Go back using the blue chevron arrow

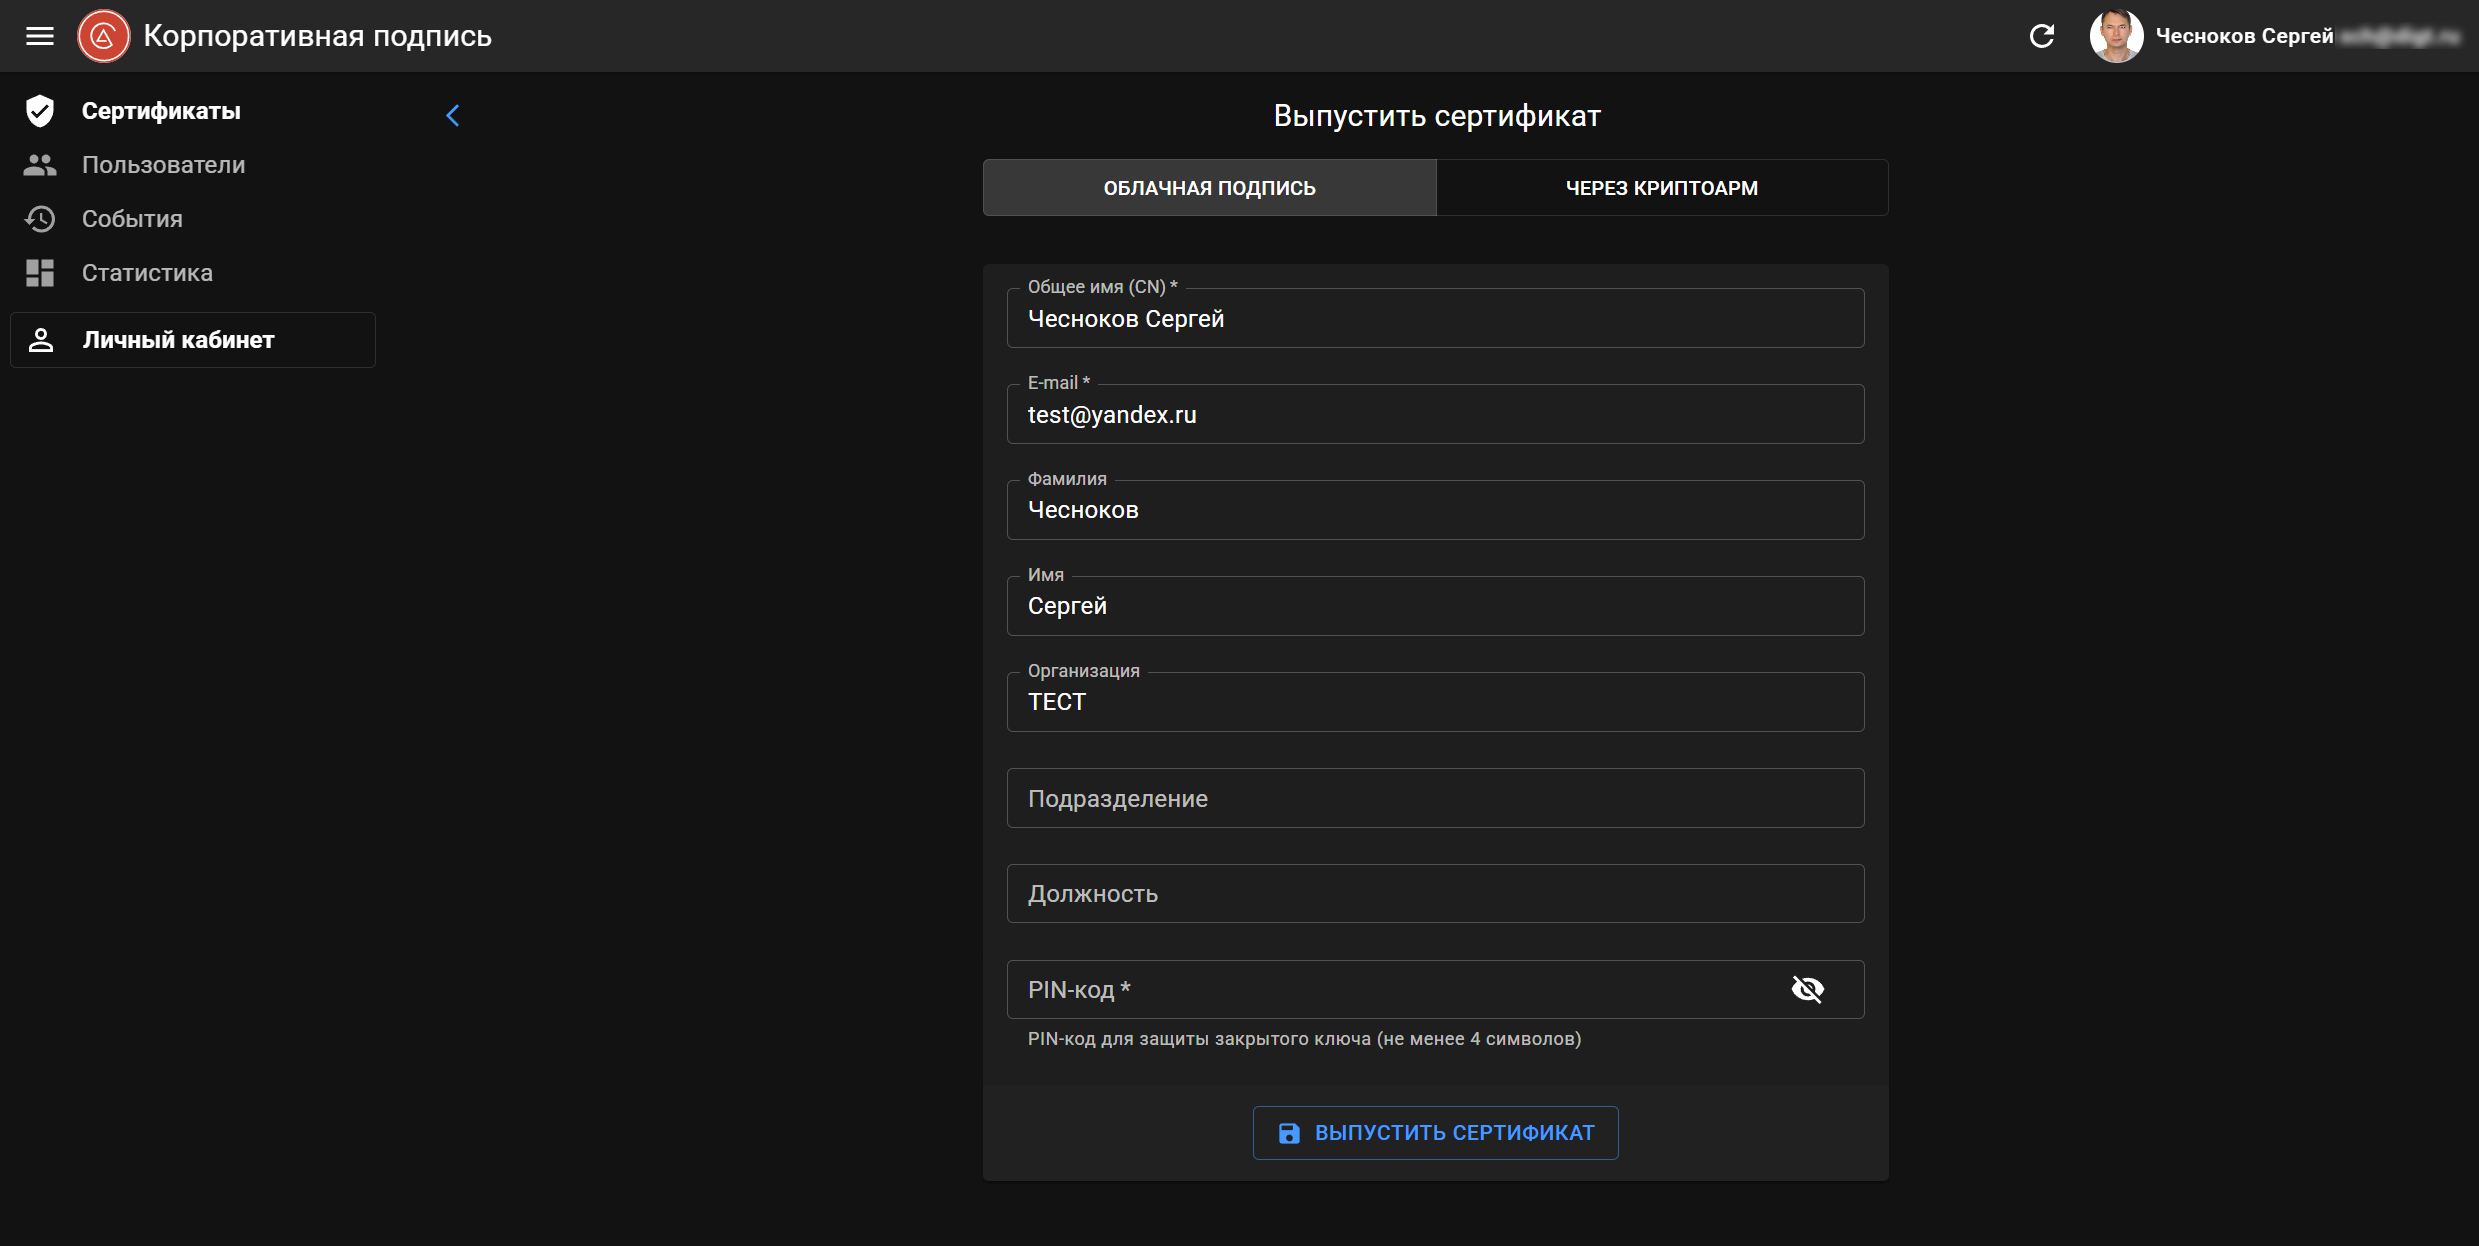(453, 116)
